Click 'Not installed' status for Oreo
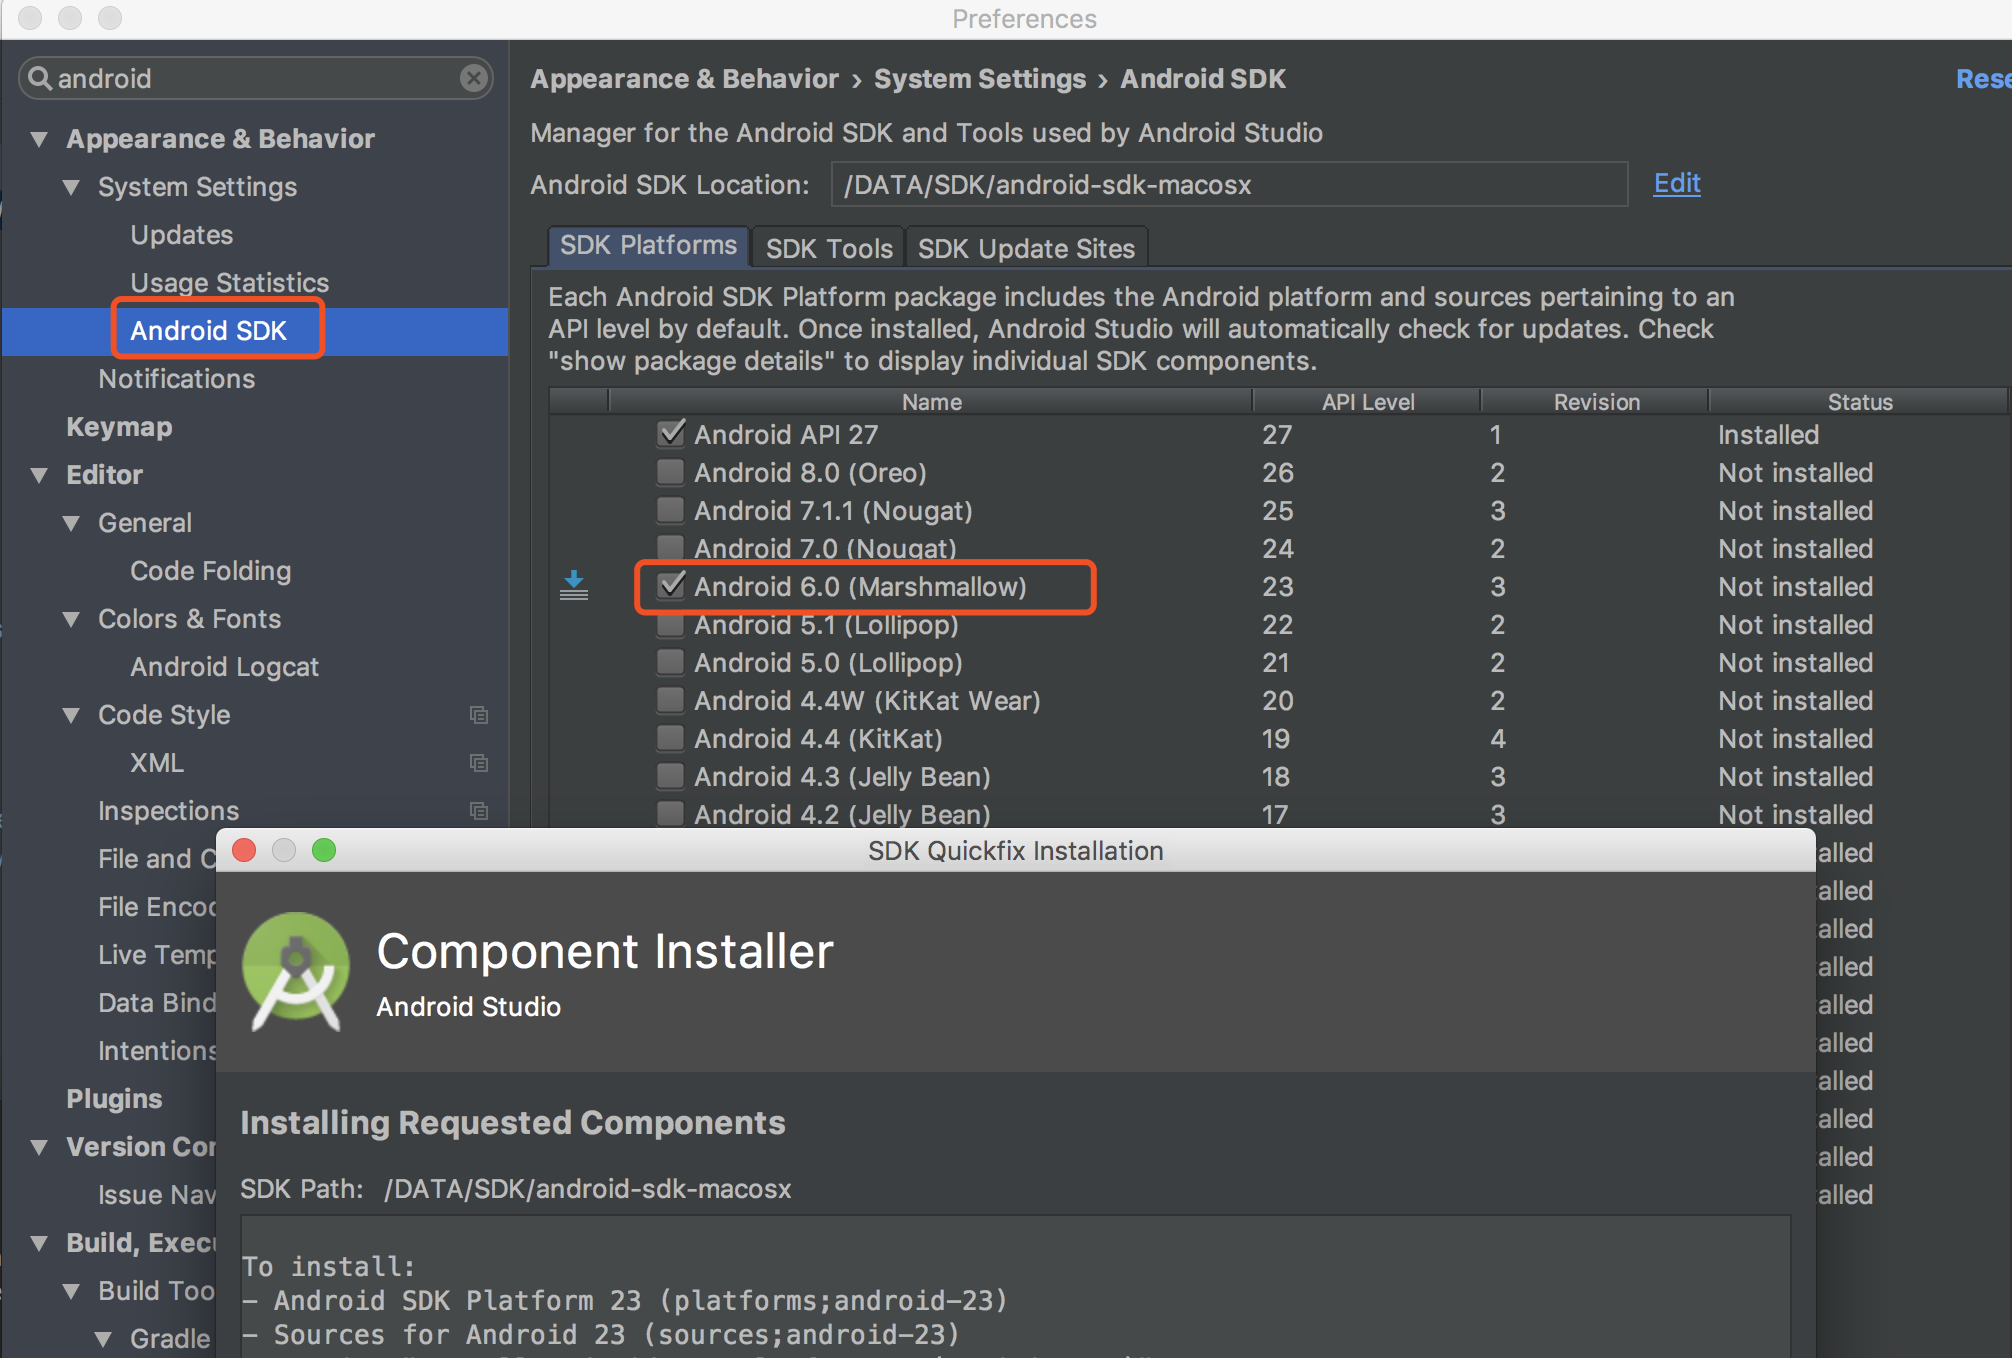 pos(1795,473)
